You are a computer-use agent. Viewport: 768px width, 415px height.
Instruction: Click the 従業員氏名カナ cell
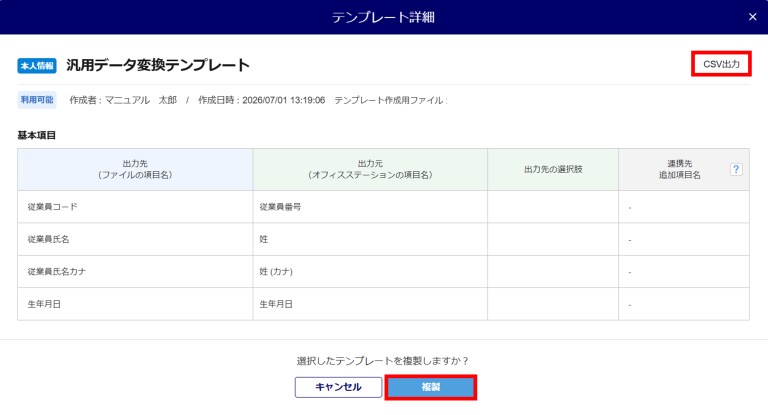(x=135, y=271)
